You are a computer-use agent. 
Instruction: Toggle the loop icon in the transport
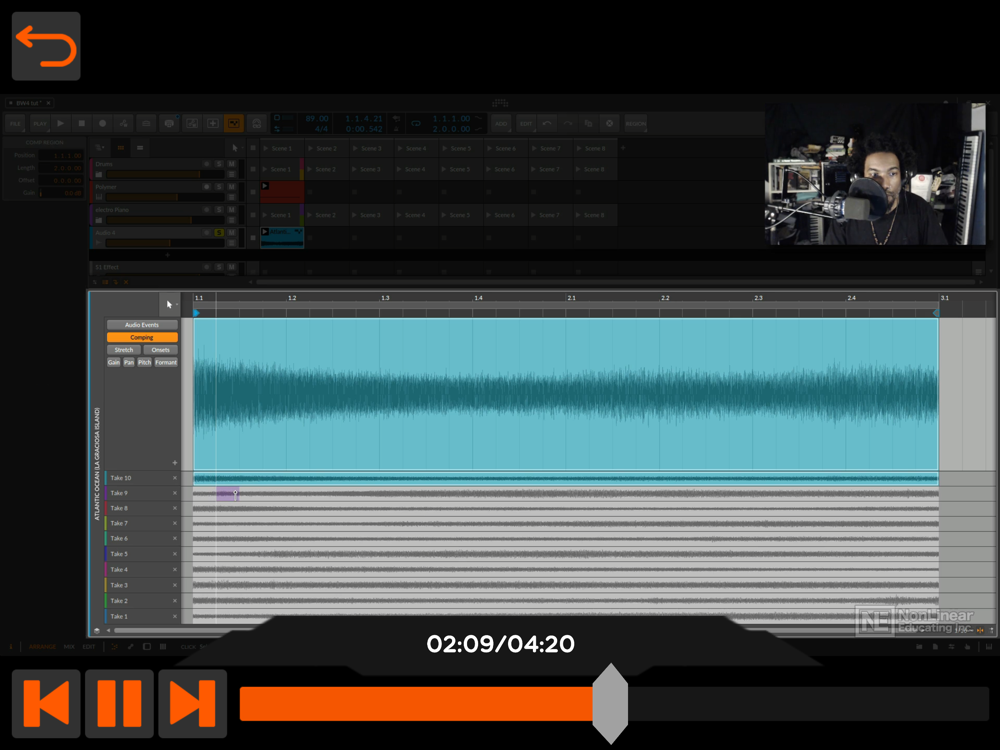pos(416,123)
